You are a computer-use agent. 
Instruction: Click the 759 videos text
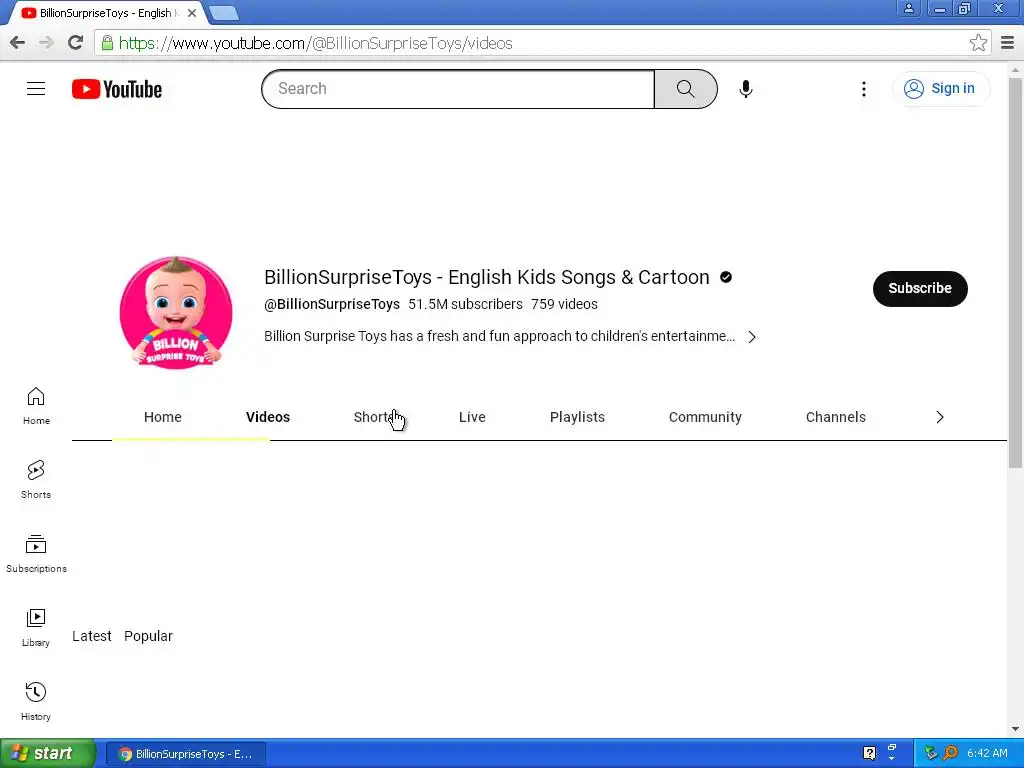click(564, 304)
